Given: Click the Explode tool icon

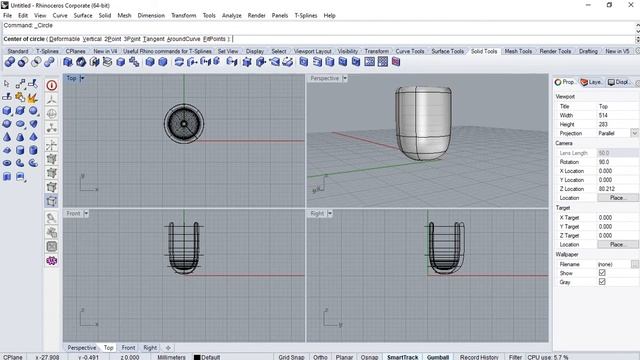Looking at the screenshot, I should tap(33, 97).
